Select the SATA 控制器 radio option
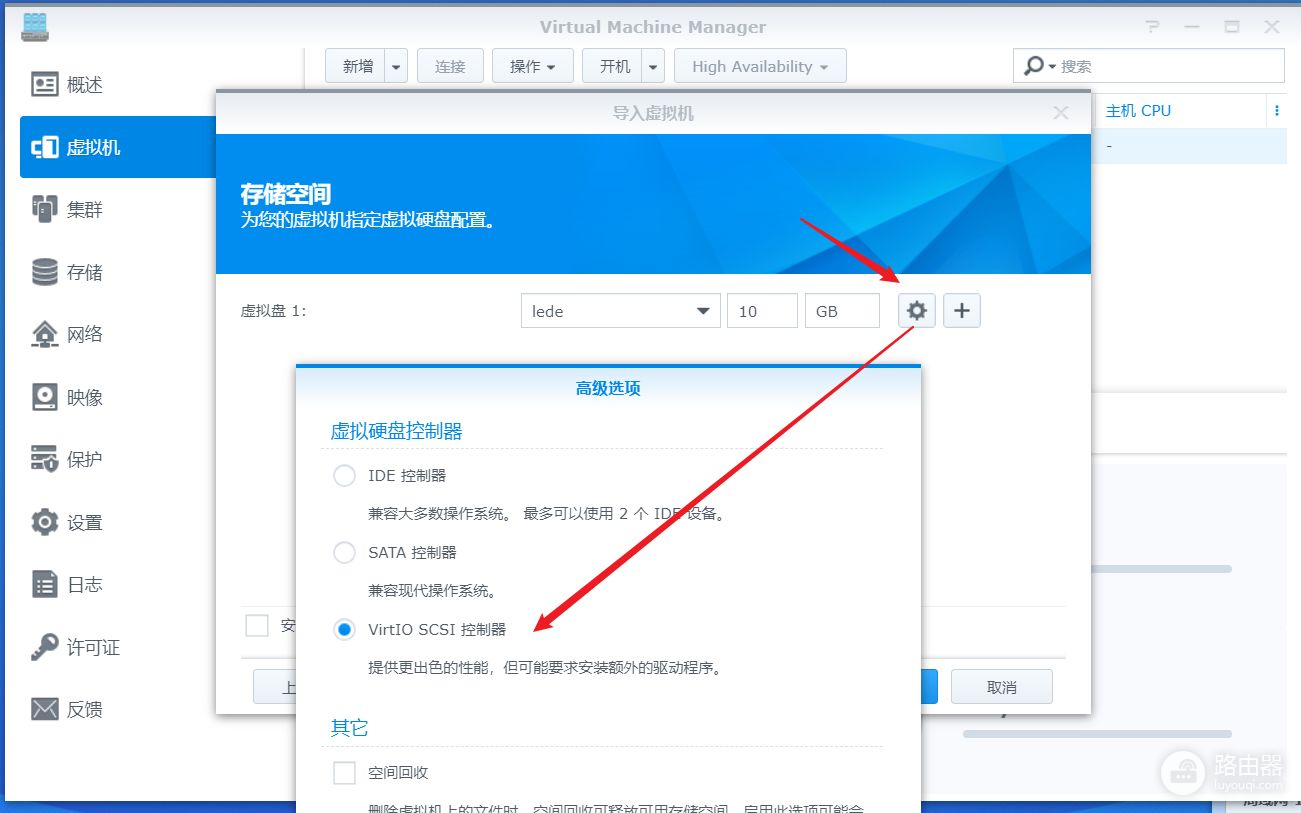The width and height of the screenshot is (1301, 813). (x=344, y=552)
